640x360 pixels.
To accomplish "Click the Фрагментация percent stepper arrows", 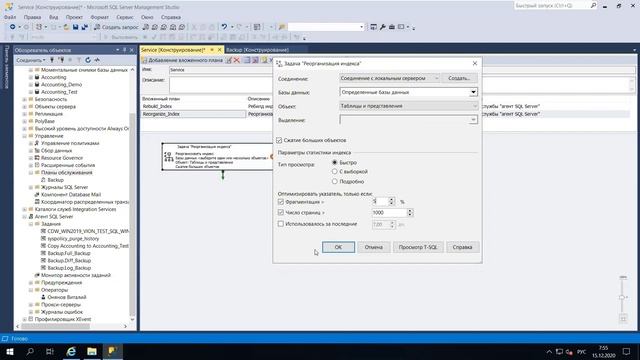I will coord(392,202).
